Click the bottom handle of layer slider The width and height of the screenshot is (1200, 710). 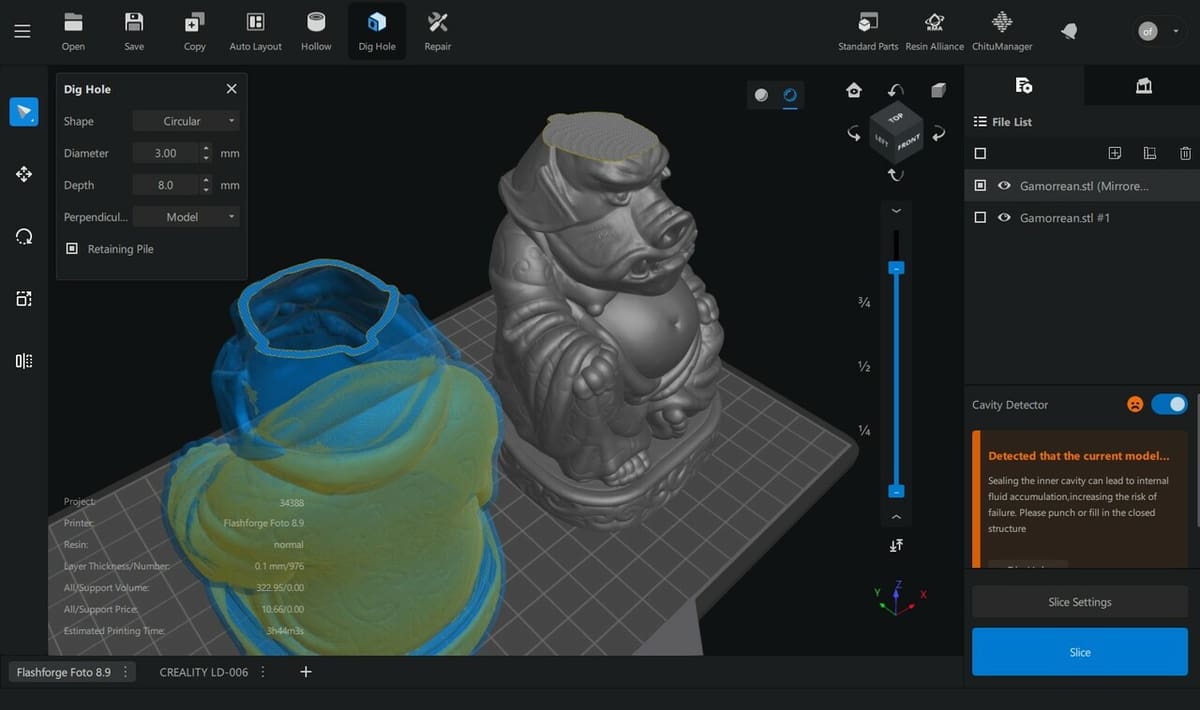(896, 491)
